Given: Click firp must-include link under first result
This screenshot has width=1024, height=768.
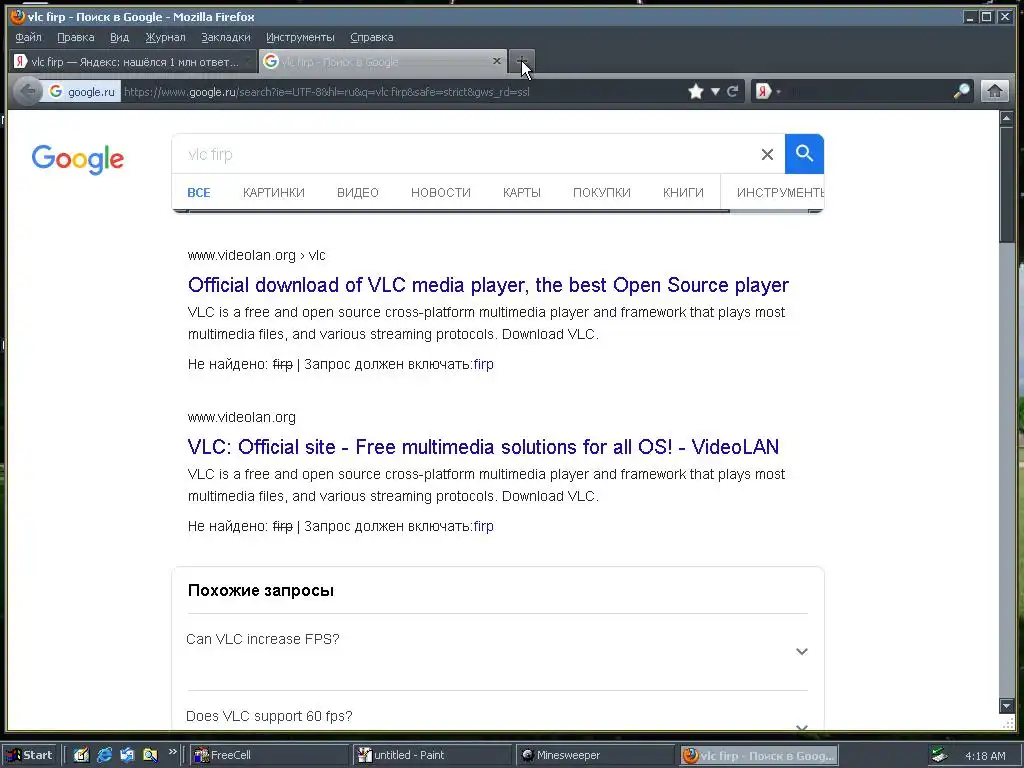Looking at the screenshot, I should coord(483,364).
